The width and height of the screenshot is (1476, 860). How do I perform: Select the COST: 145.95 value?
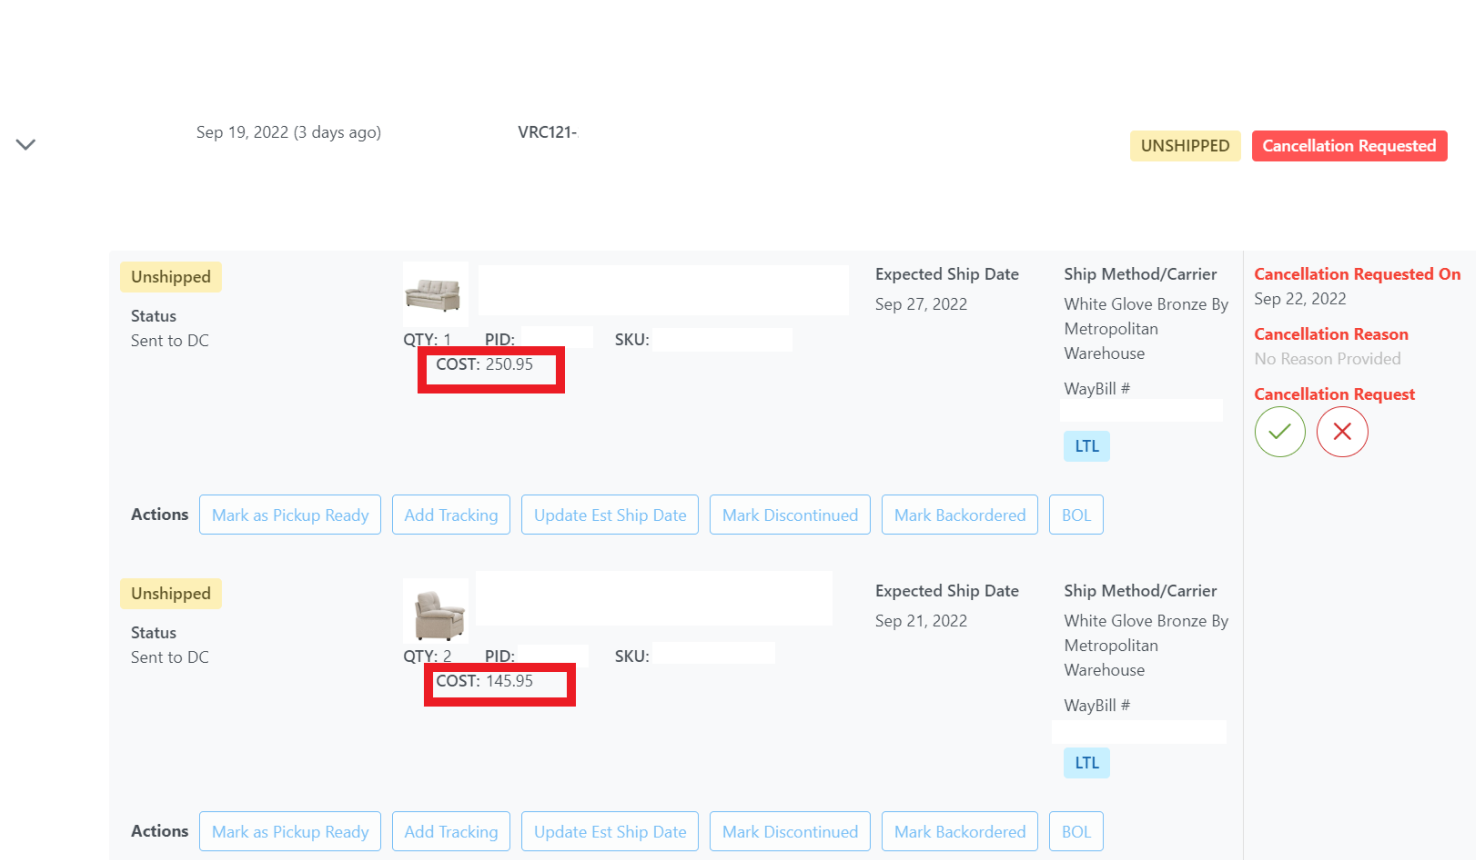[x=484, y=681]
